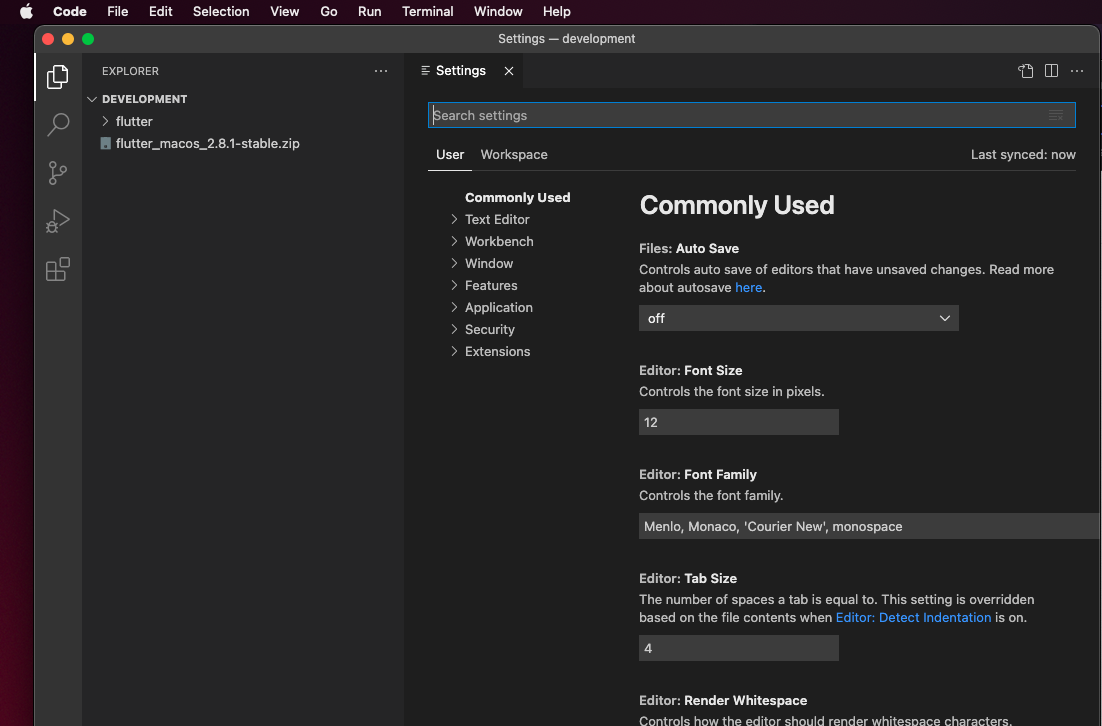Expand the Features settings category
Viewport: 1102px width, 726px height.
(455, 285)
